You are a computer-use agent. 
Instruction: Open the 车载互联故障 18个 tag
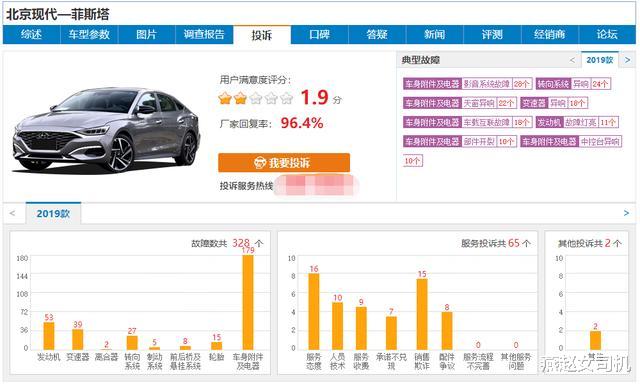[x=467, y=122]
